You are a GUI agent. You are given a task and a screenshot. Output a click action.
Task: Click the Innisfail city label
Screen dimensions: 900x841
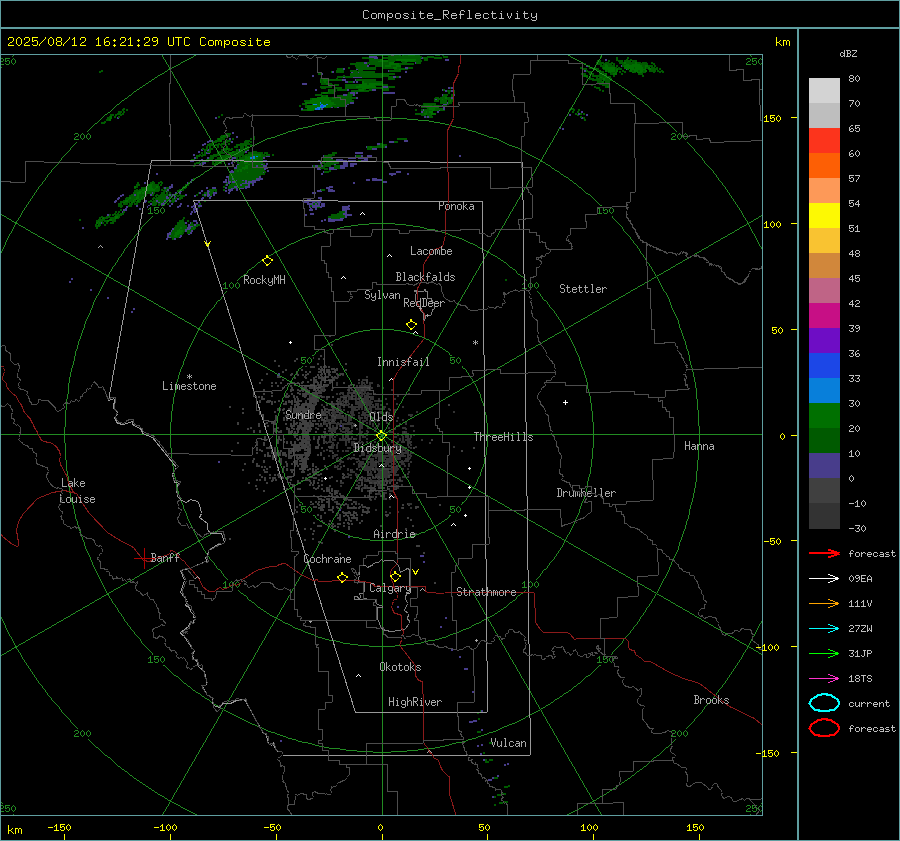[x=403, y=362]
